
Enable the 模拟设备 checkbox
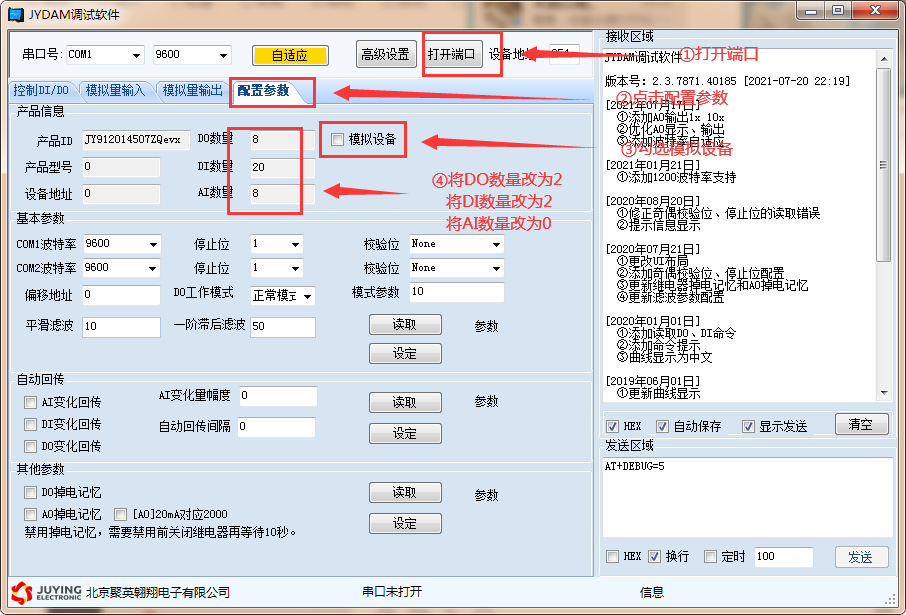coord(337,140)
